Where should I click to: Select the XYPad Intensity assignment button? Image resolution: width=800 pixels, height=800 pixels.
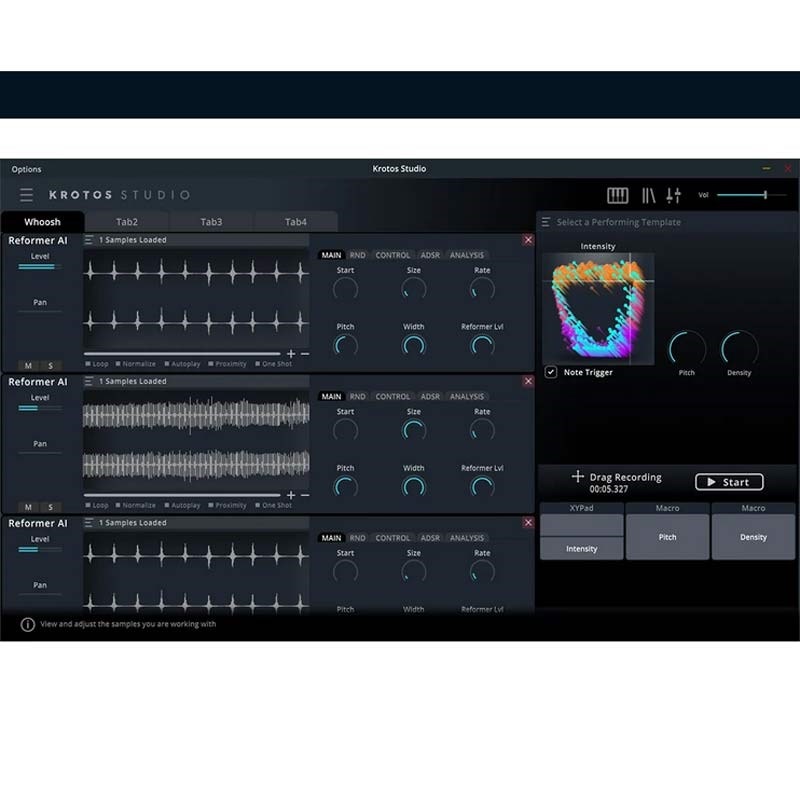coord(582,548)
